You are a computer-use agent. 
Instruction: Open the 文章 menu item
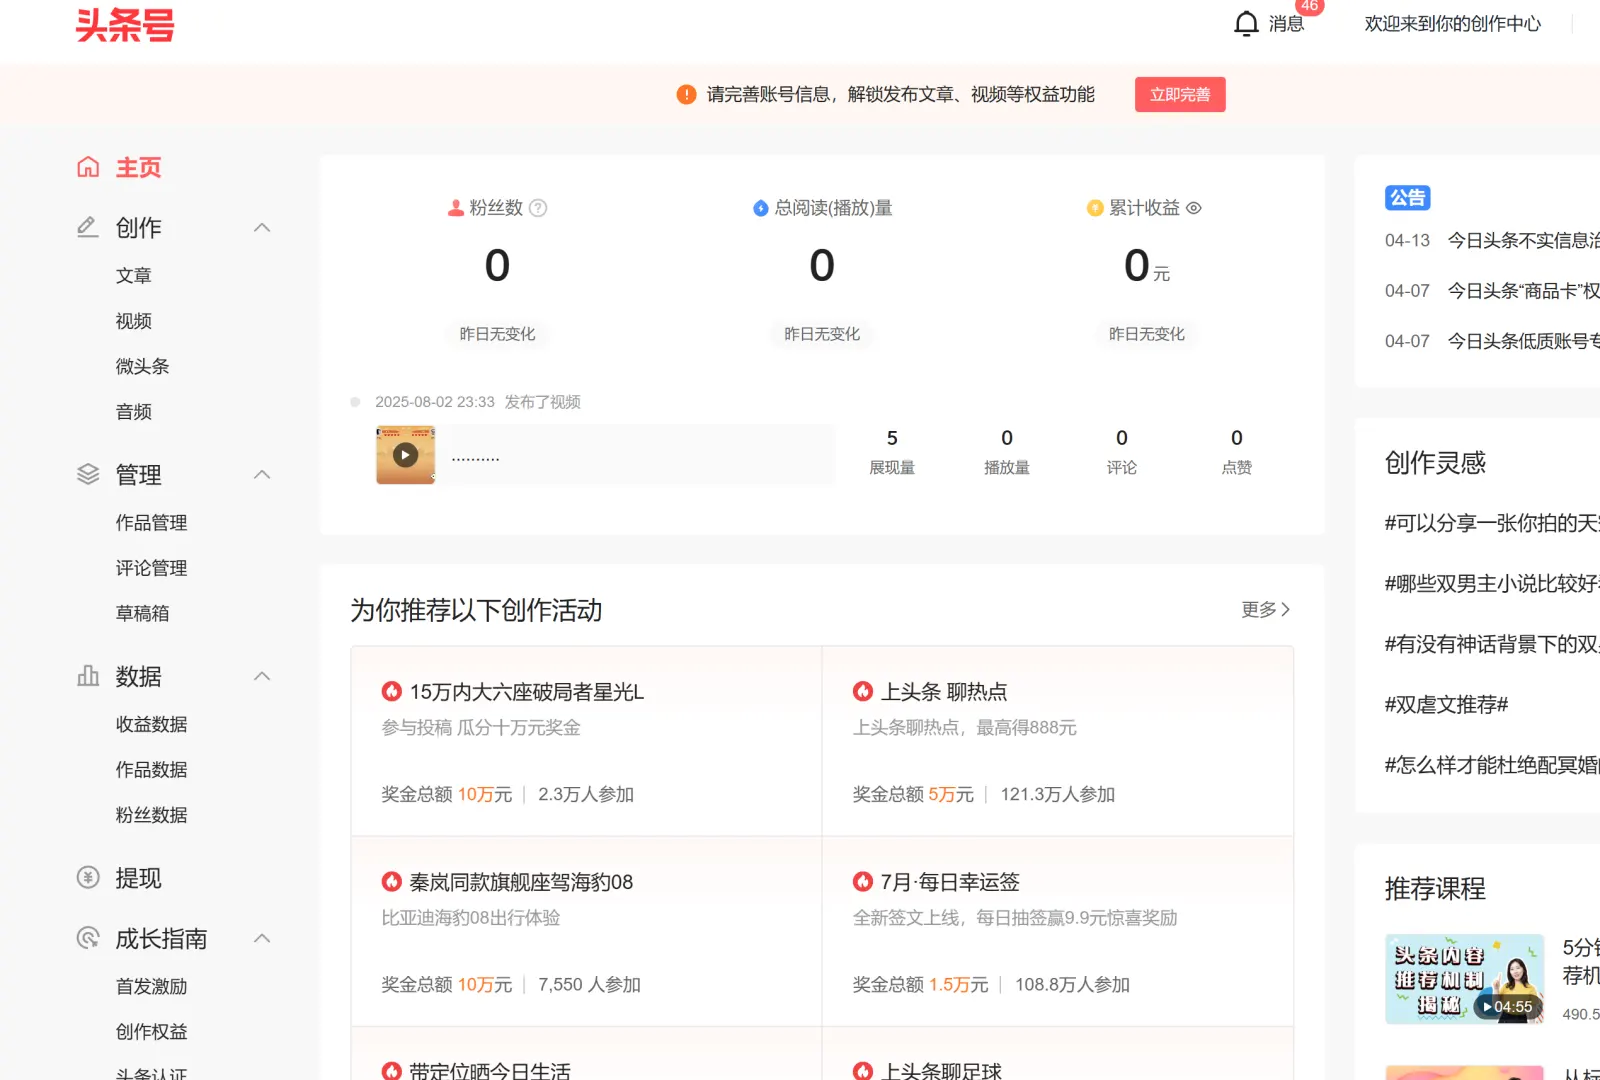[x=133, y=275]
